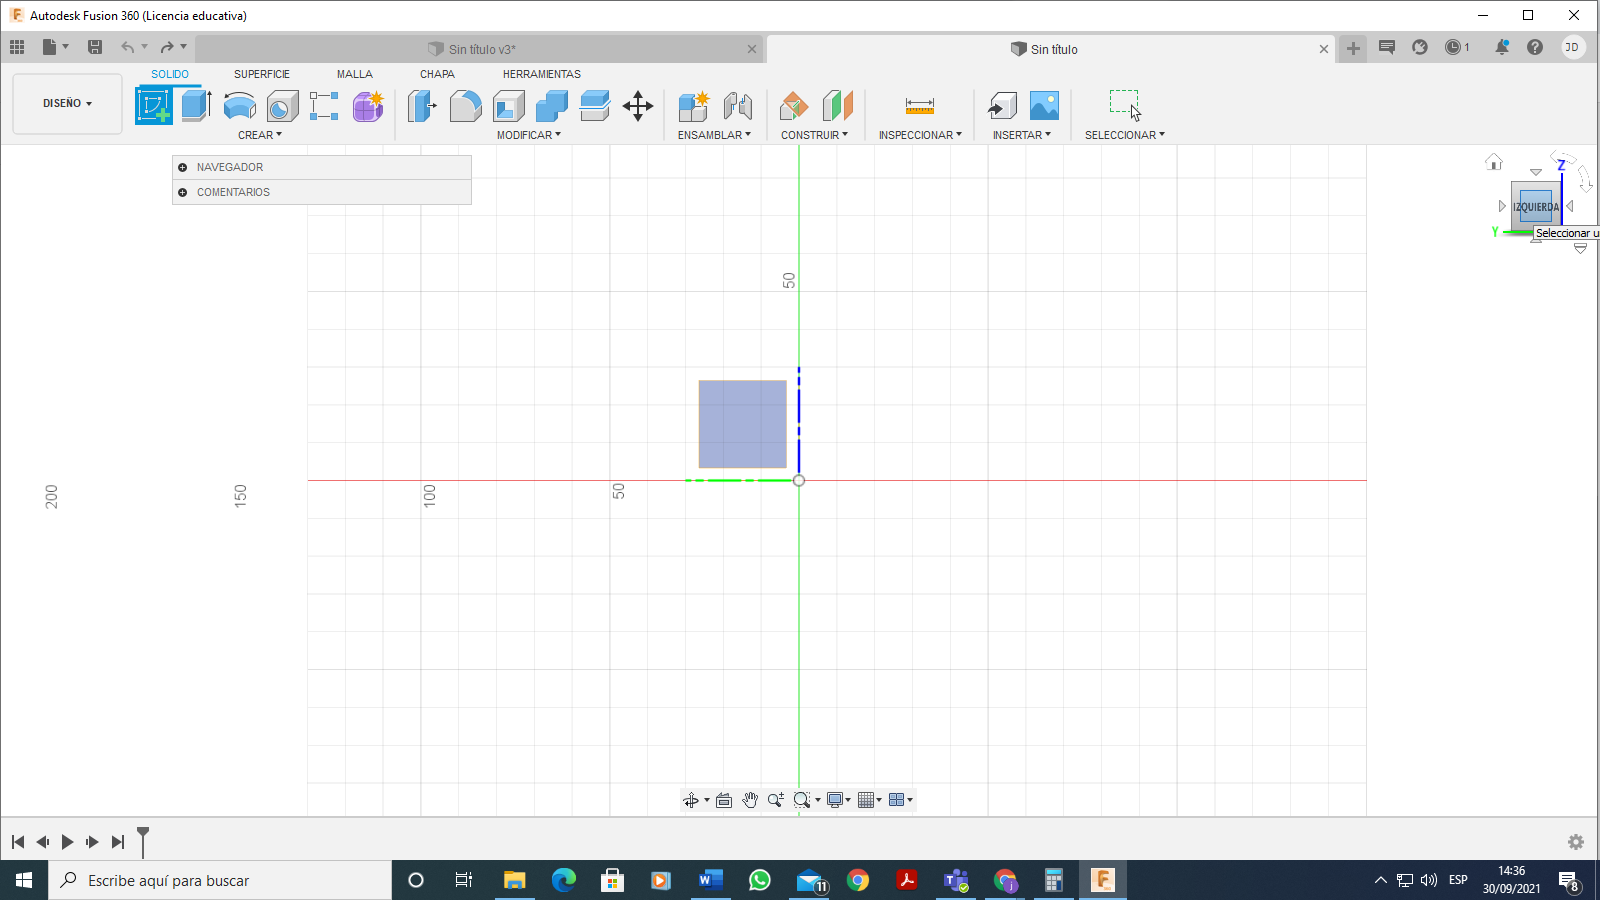The width and height of the screenshot is (1600, 900).
Task: Click IZQUIERDA on the ViewCube
Action: (1534, 205)
